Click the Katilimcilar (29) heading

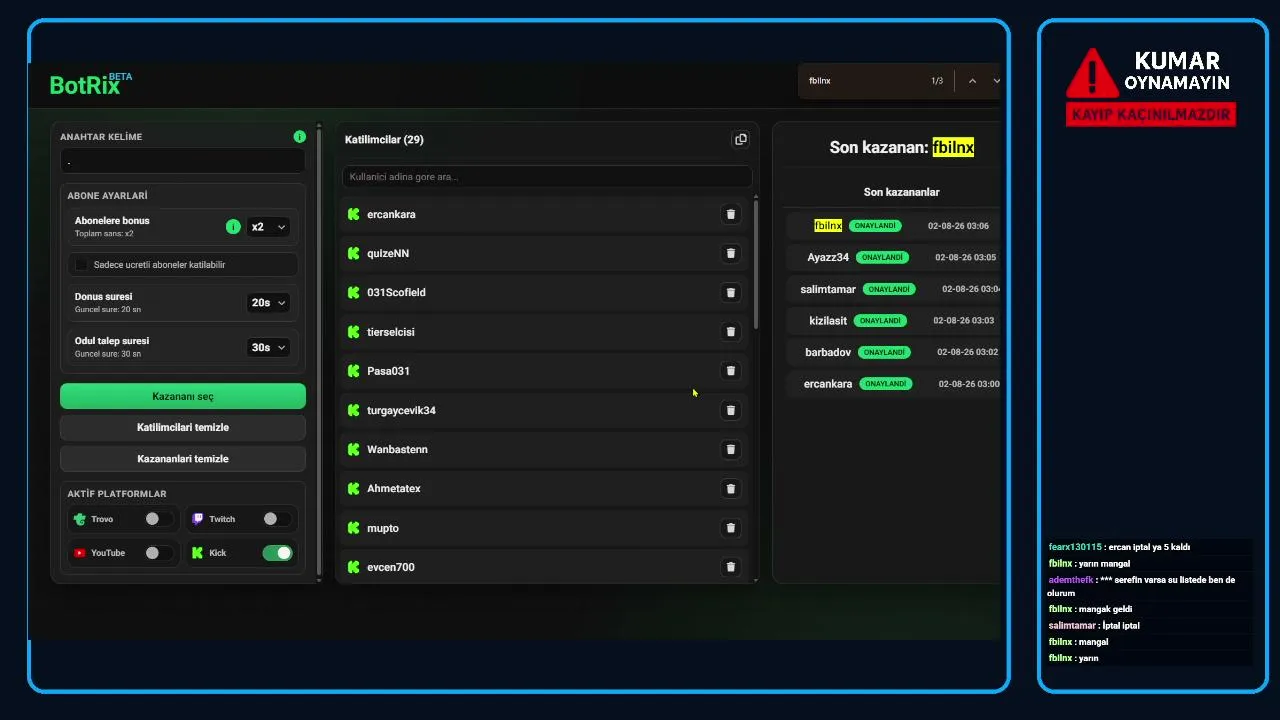tap(384, 139)
